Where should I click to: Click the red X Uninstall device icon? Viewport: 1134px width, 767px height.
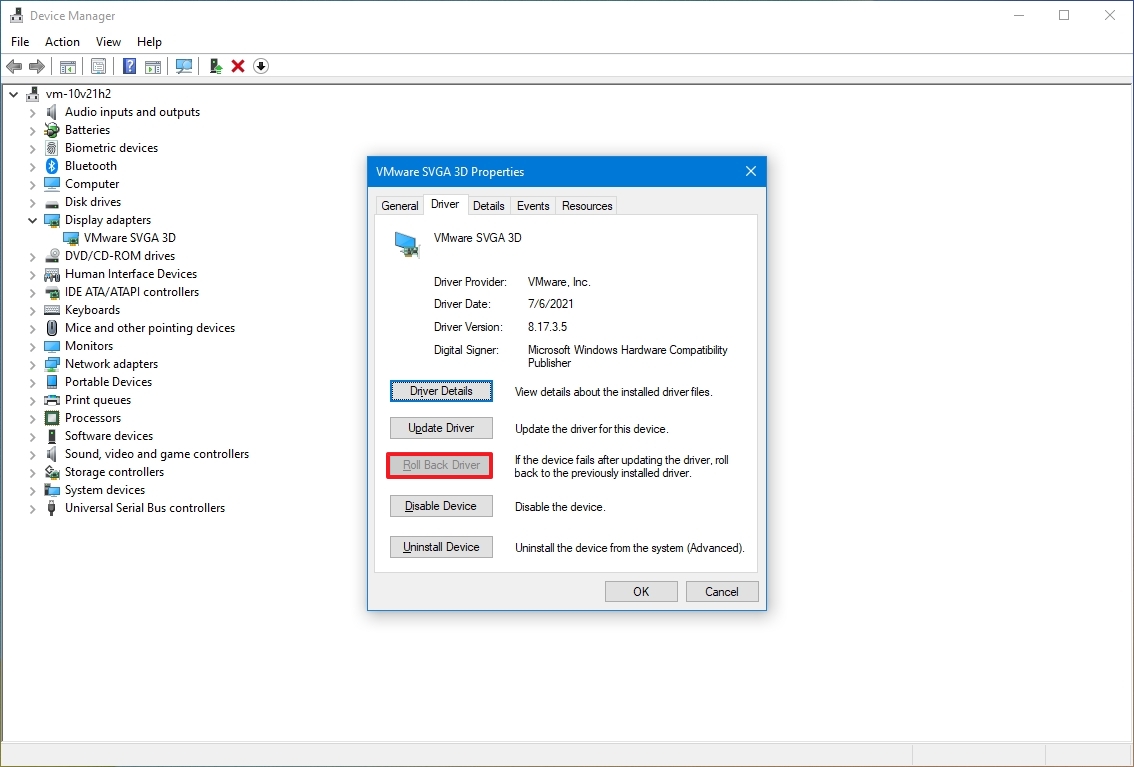coord(238,67)
